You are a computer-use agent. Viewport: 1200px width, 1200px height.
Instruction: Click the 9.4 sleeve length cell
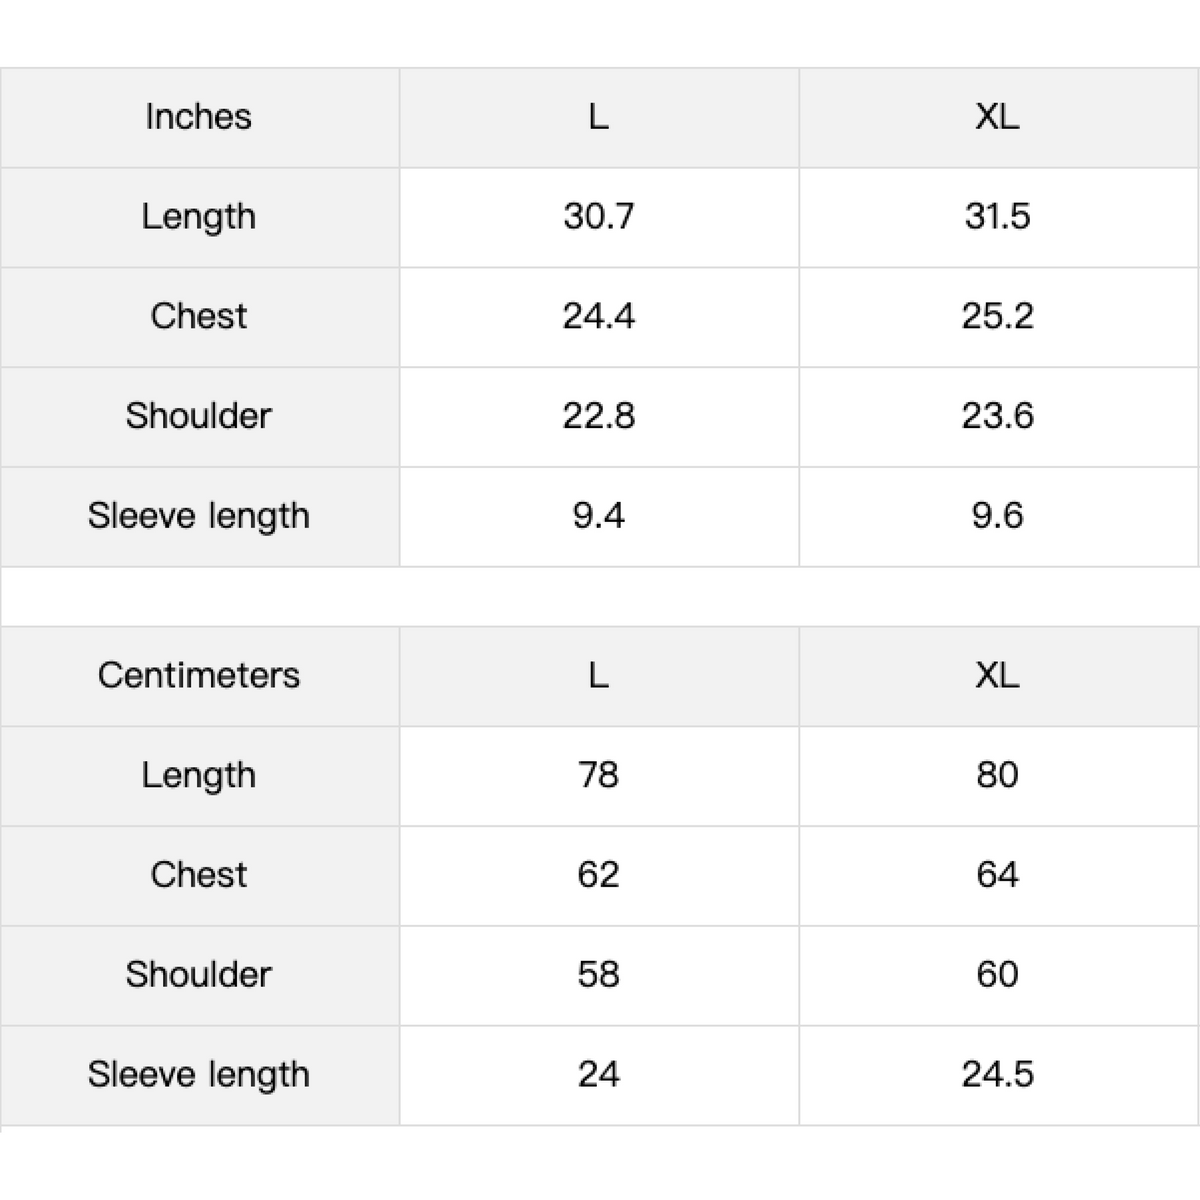coord(599,517)
